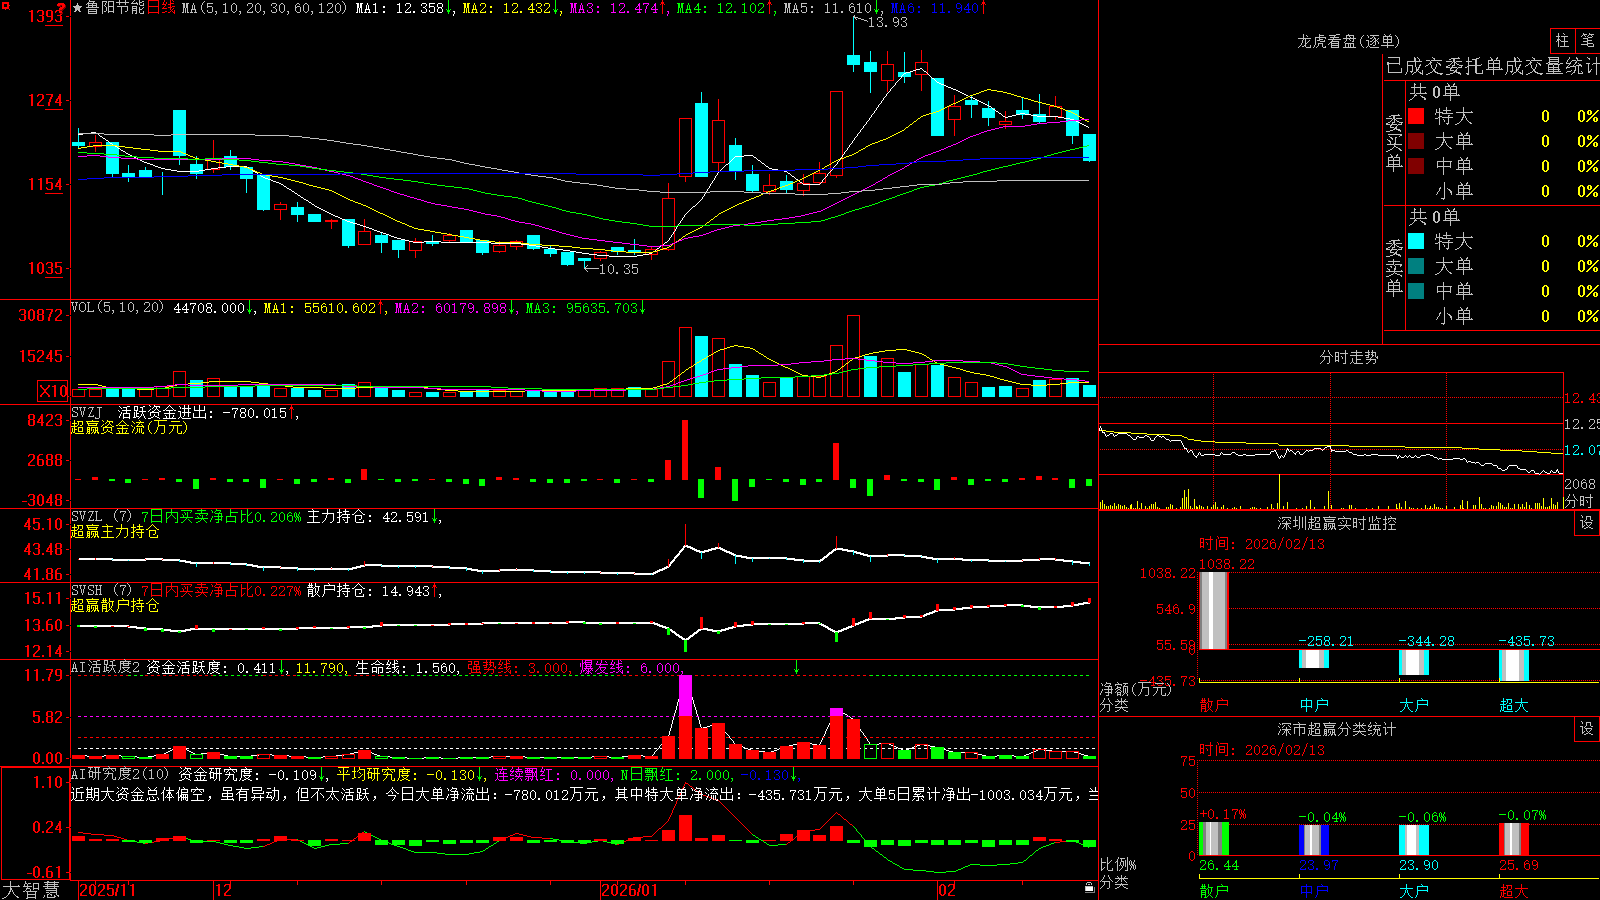This screenshot has width=1600, height=900.
Task: Open 设 settings for 深市超赢分类统计 panel
Action: [x=1587, y=729]
